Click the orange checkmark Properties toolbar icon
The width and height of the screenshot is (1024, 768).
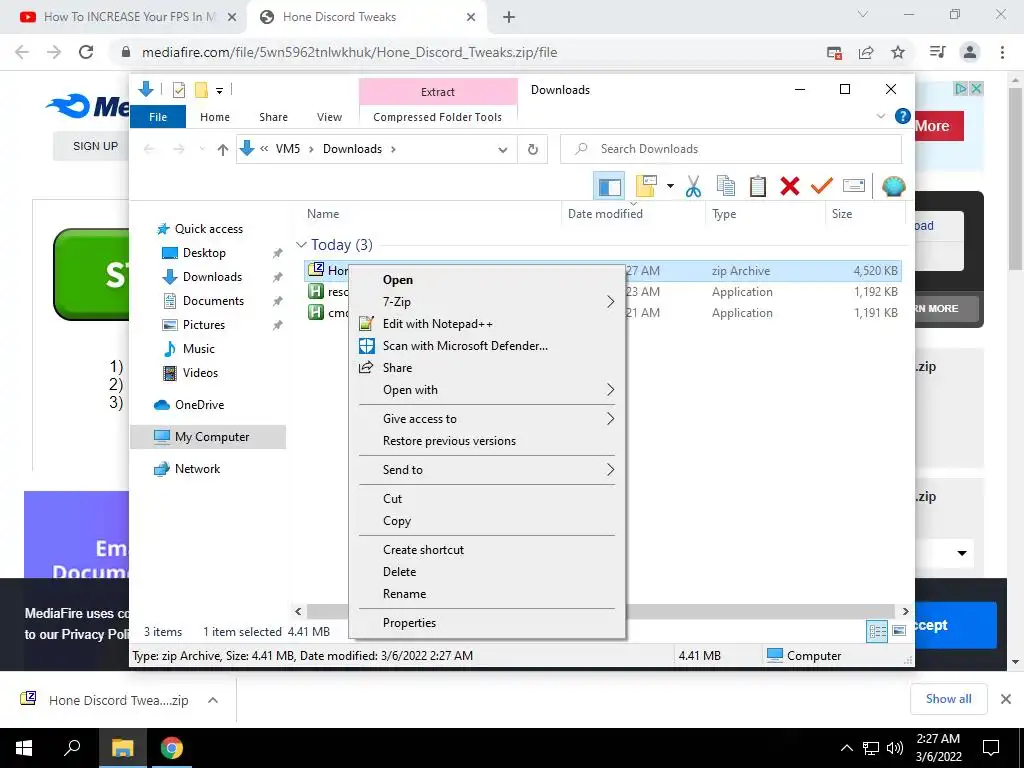[x=822, y=187]
